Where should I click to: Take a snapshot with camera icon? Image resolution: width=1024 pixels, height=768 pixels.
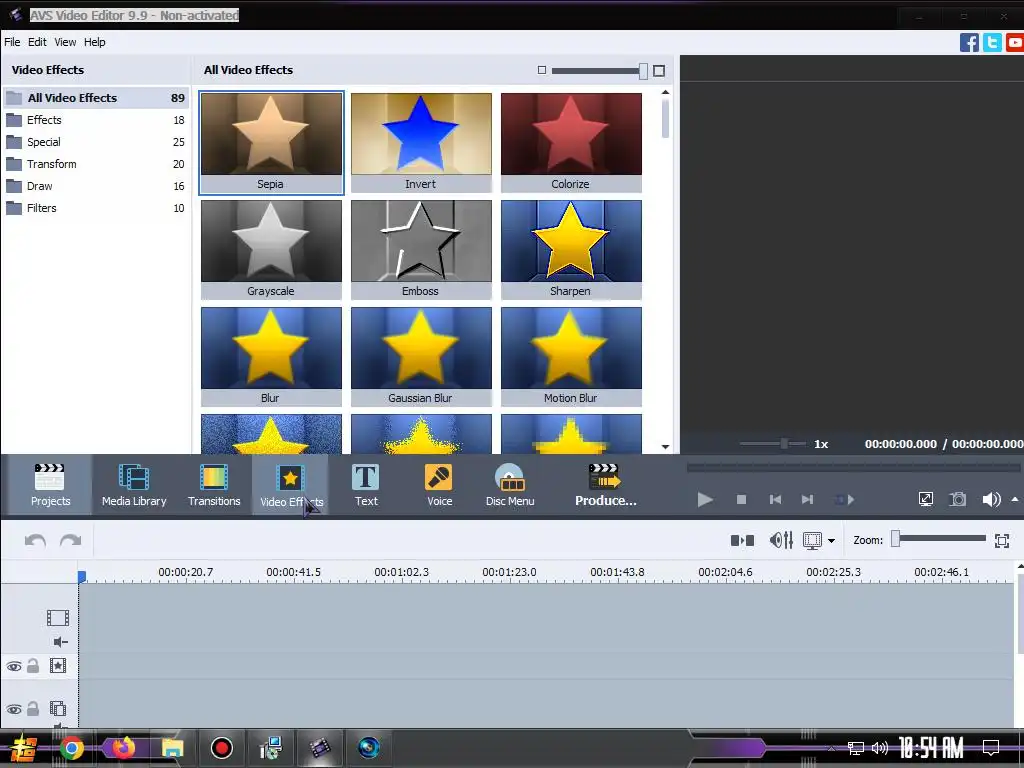[957, 500]
